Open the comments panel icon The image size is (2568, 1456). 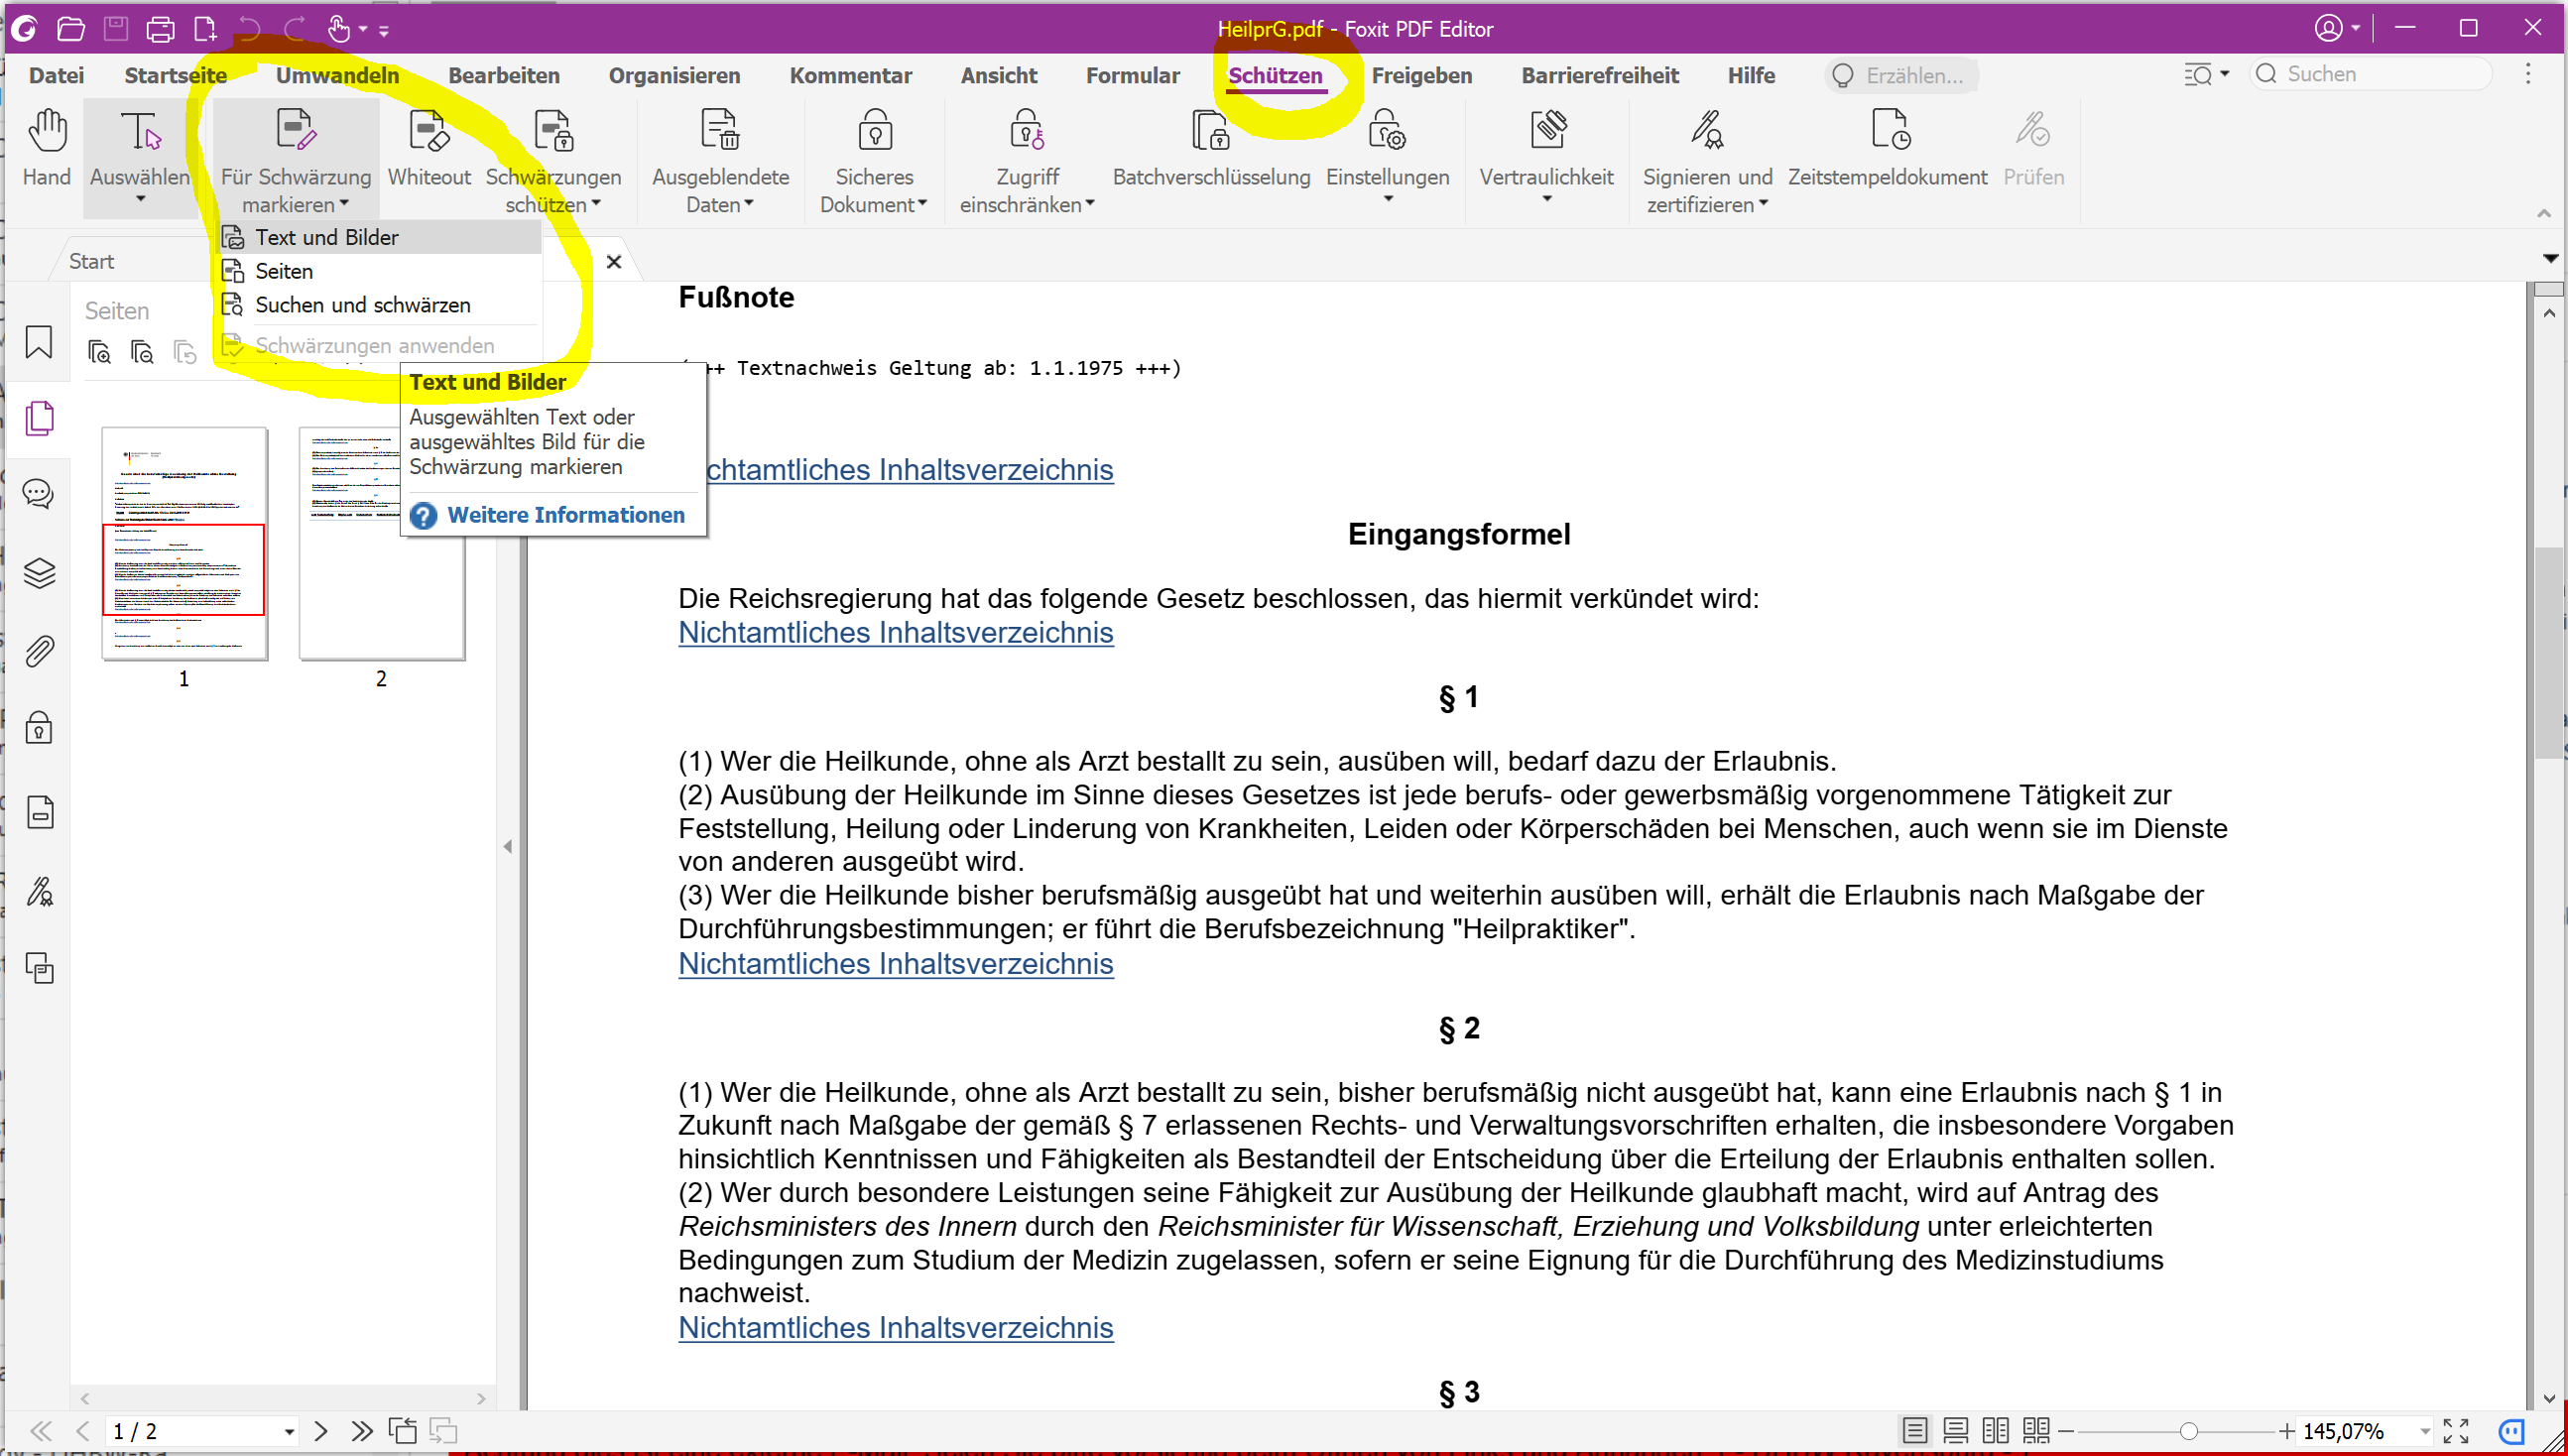pyautogui.click(x=39, y=494)
